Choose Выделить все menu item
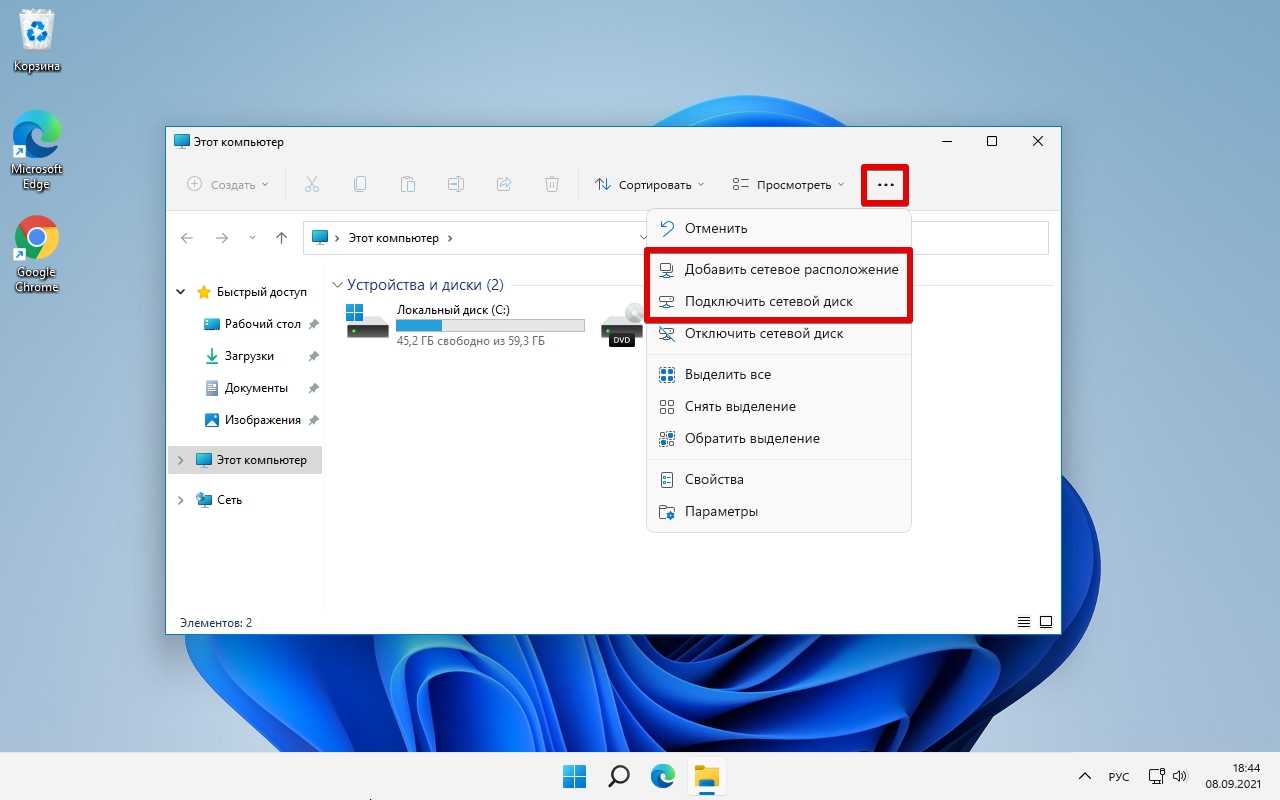This screenshot has width=1280, height=800. point(779,374)
